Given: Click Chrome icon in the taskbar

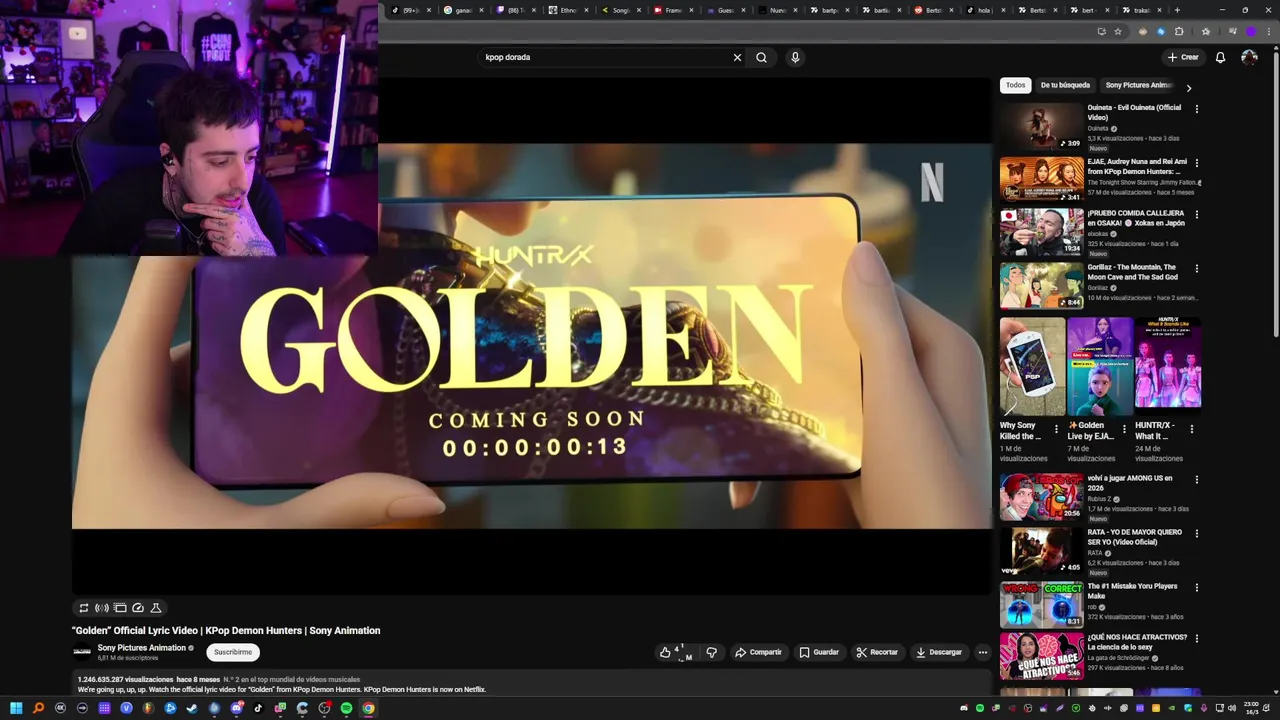Looking at the screenshot, I should 368,708.
